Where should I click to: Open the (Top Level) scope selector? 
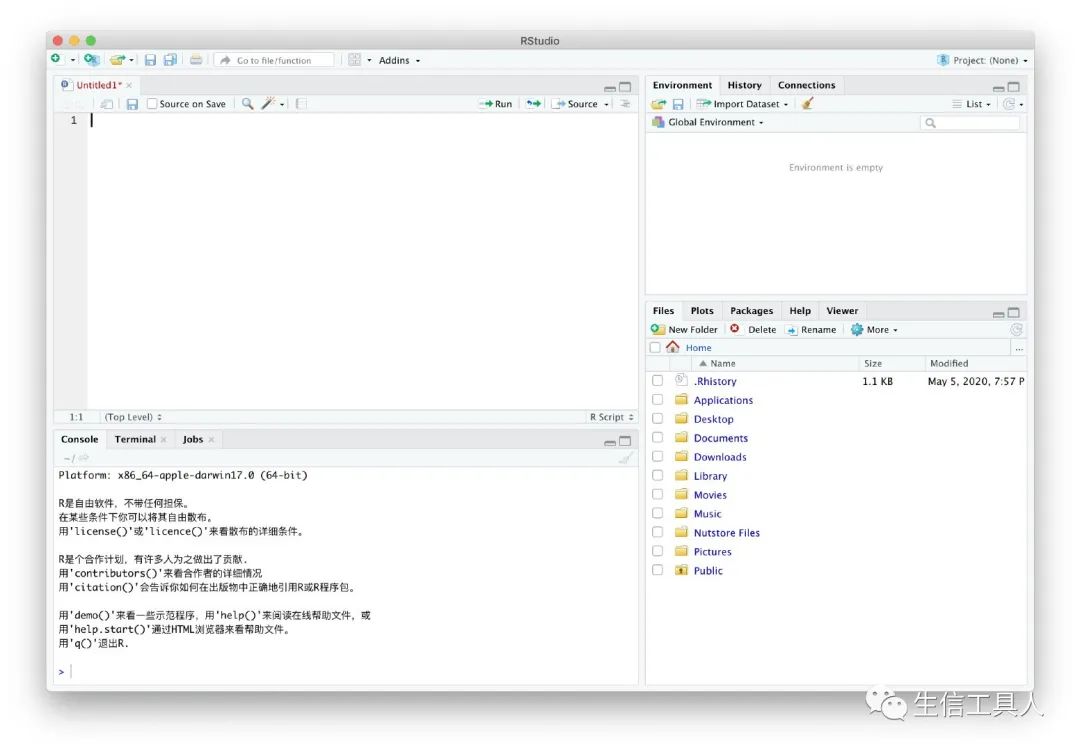click(x=133, y=417)
